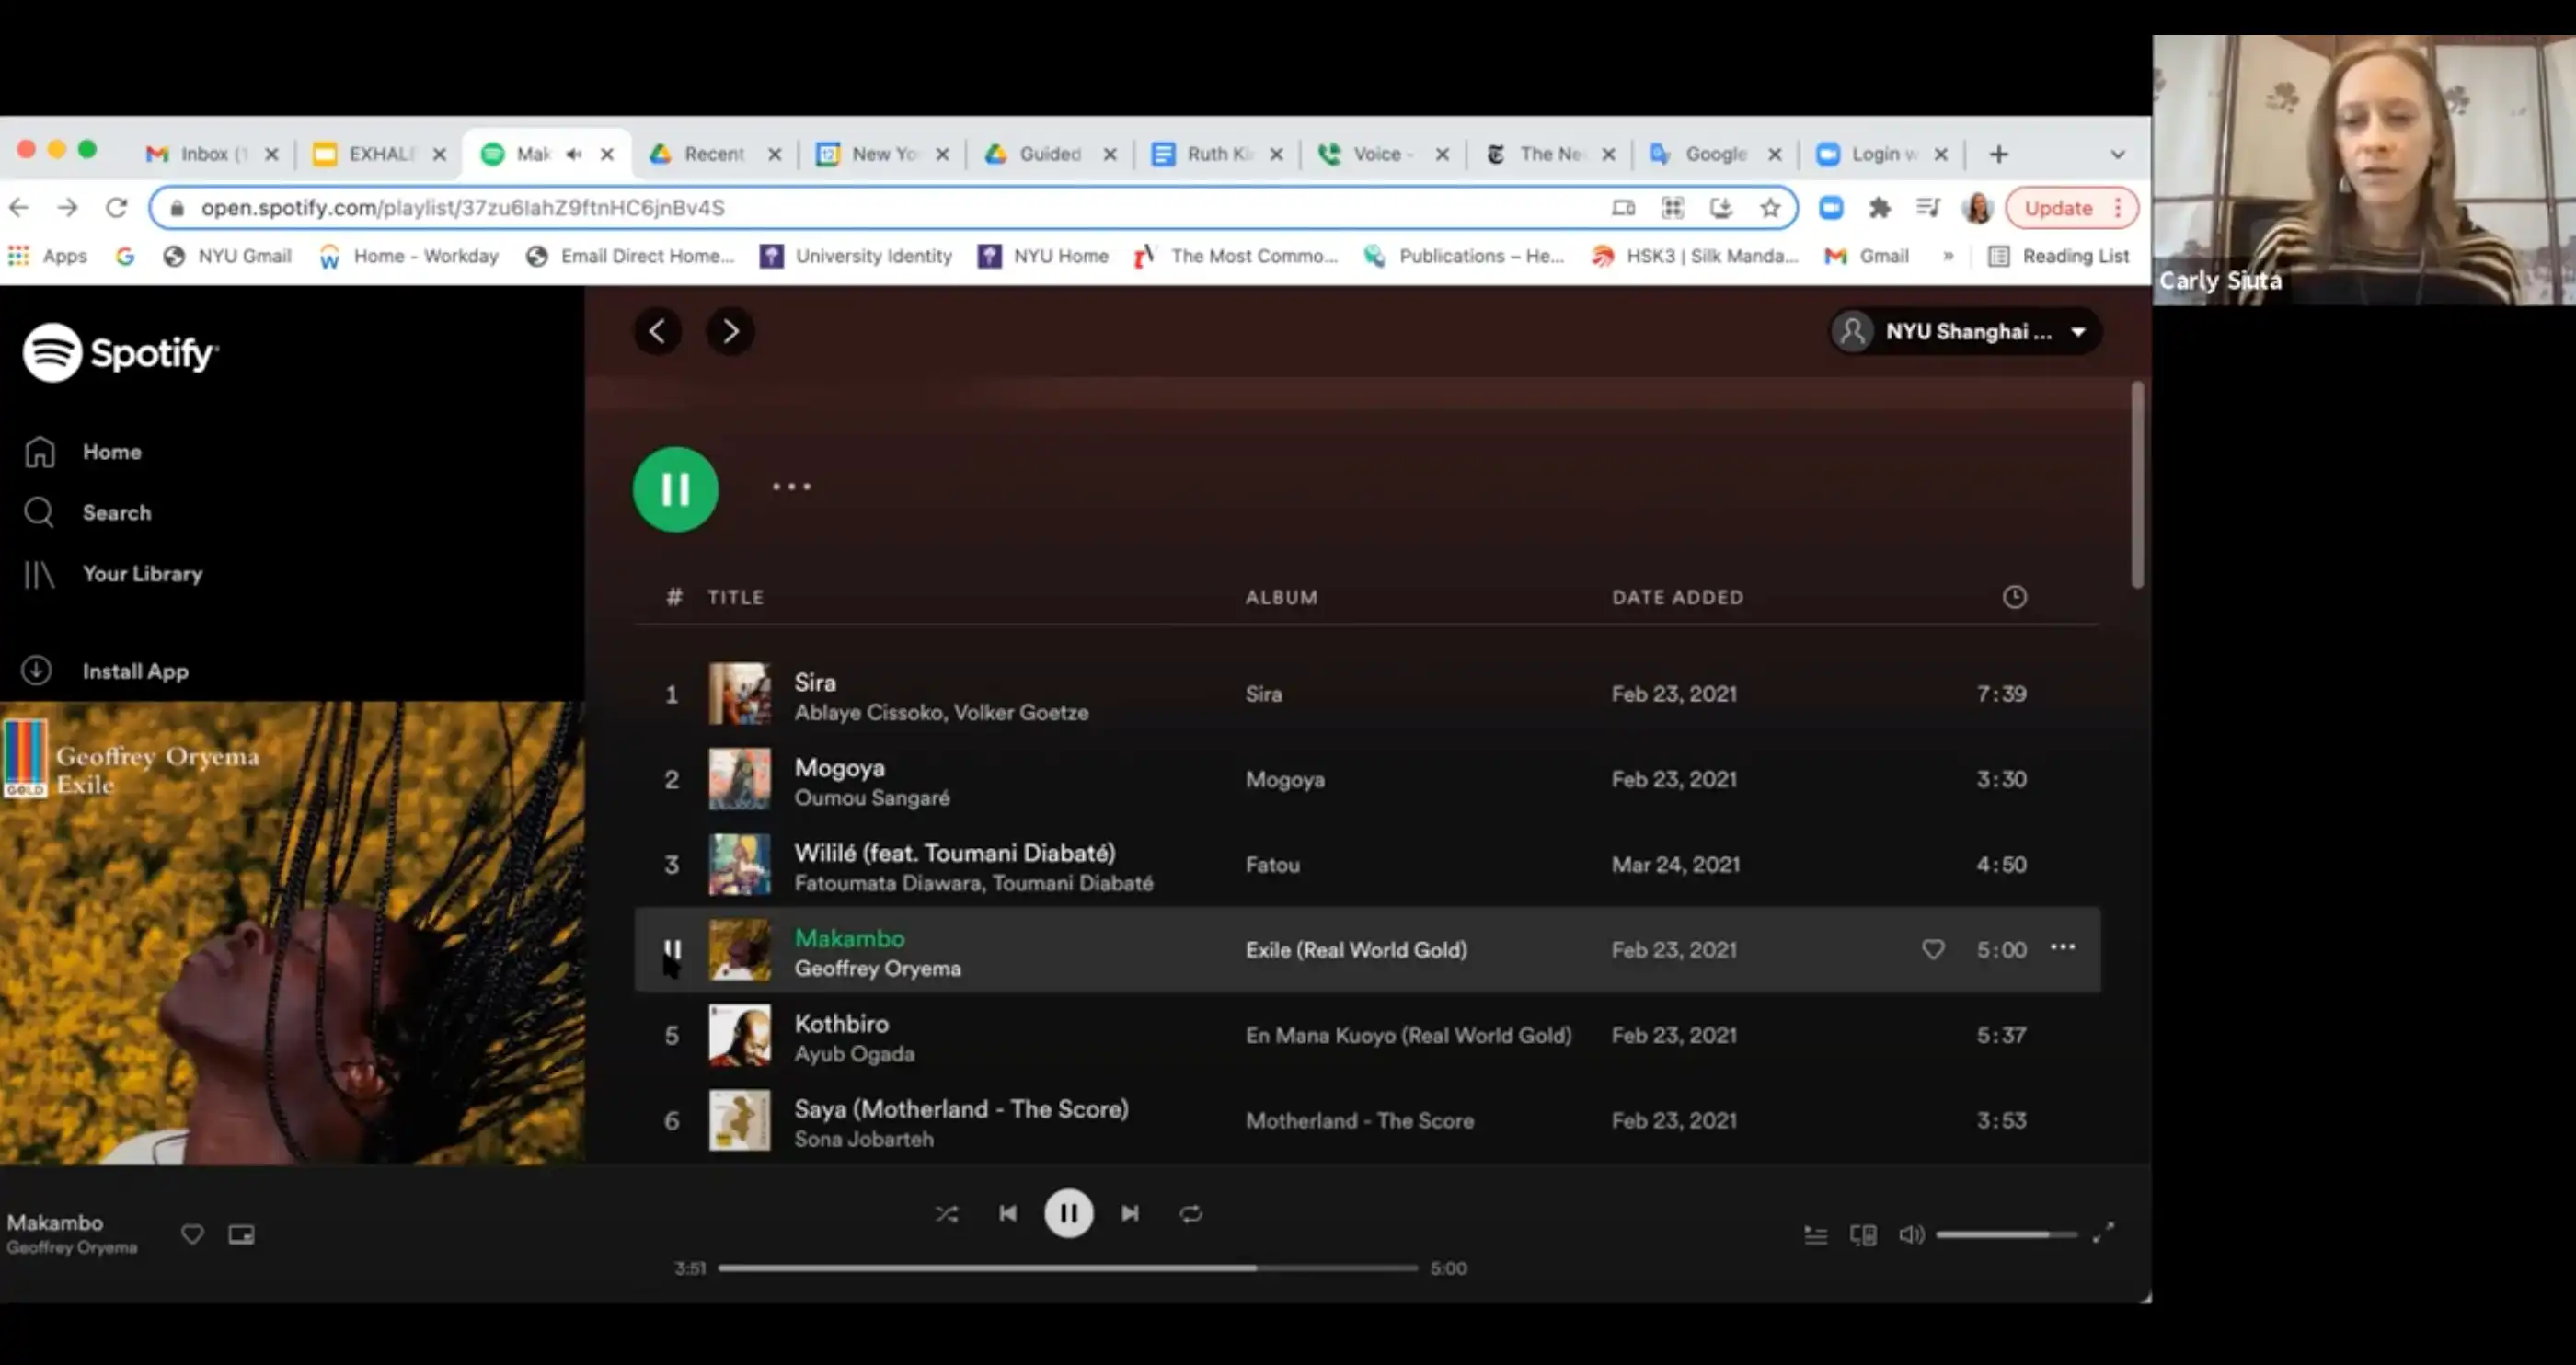Go to the previous track

[x=1007, y=1213]
